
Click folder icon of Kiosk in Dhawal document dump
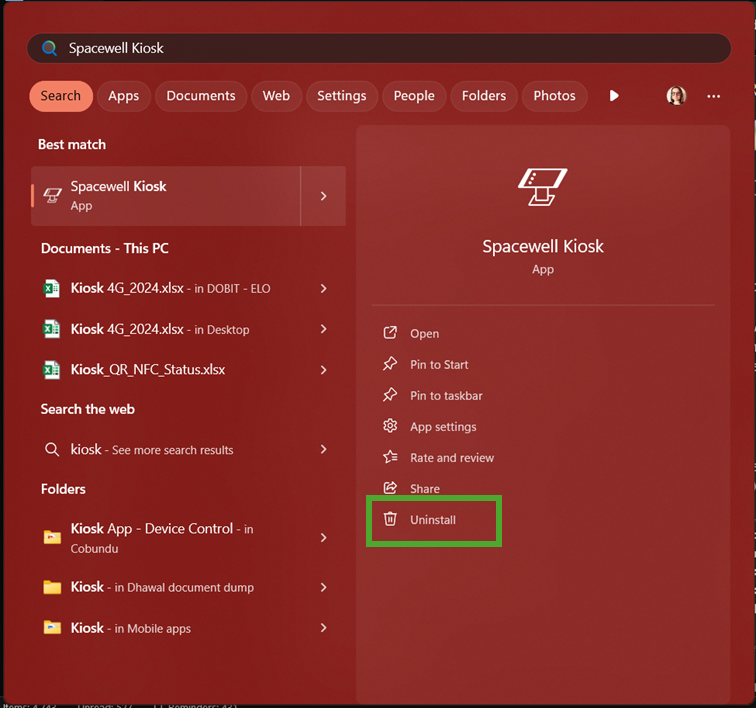(x=52, y=587)
